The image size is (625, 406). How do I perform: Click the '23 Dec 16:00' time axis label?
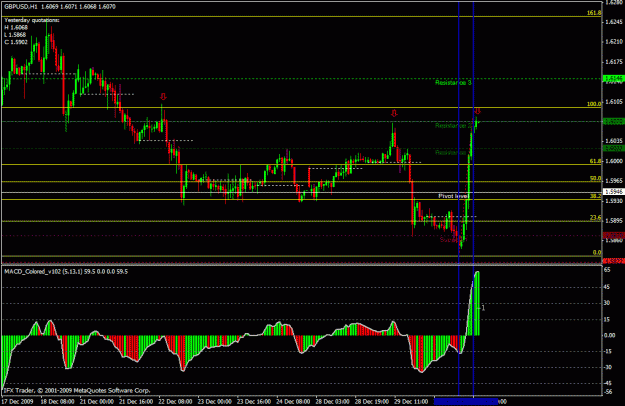click(254, 402)
